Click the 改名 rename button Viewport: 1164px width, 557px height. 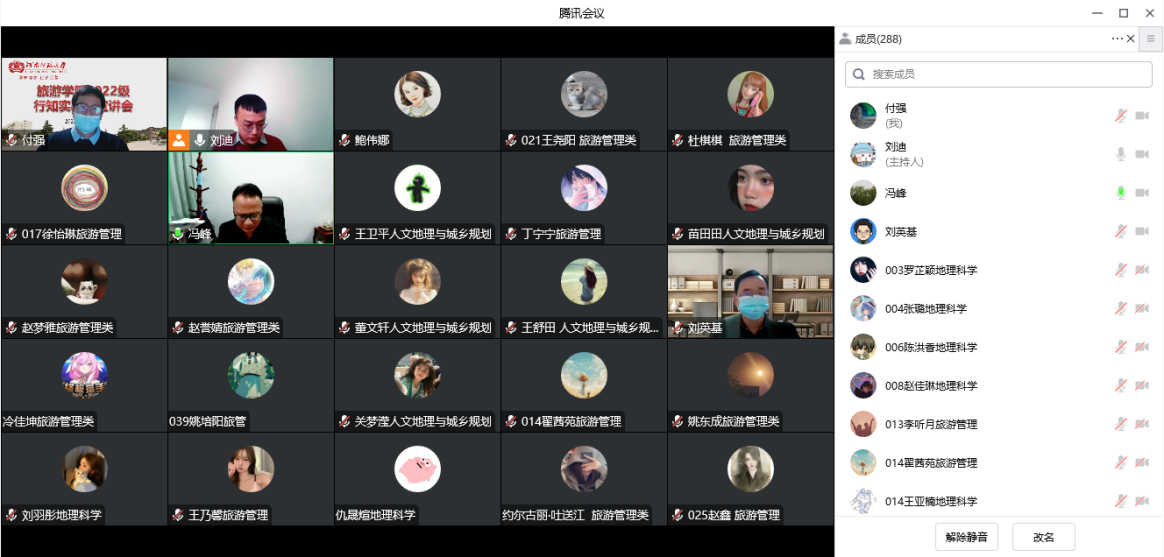1043,537
